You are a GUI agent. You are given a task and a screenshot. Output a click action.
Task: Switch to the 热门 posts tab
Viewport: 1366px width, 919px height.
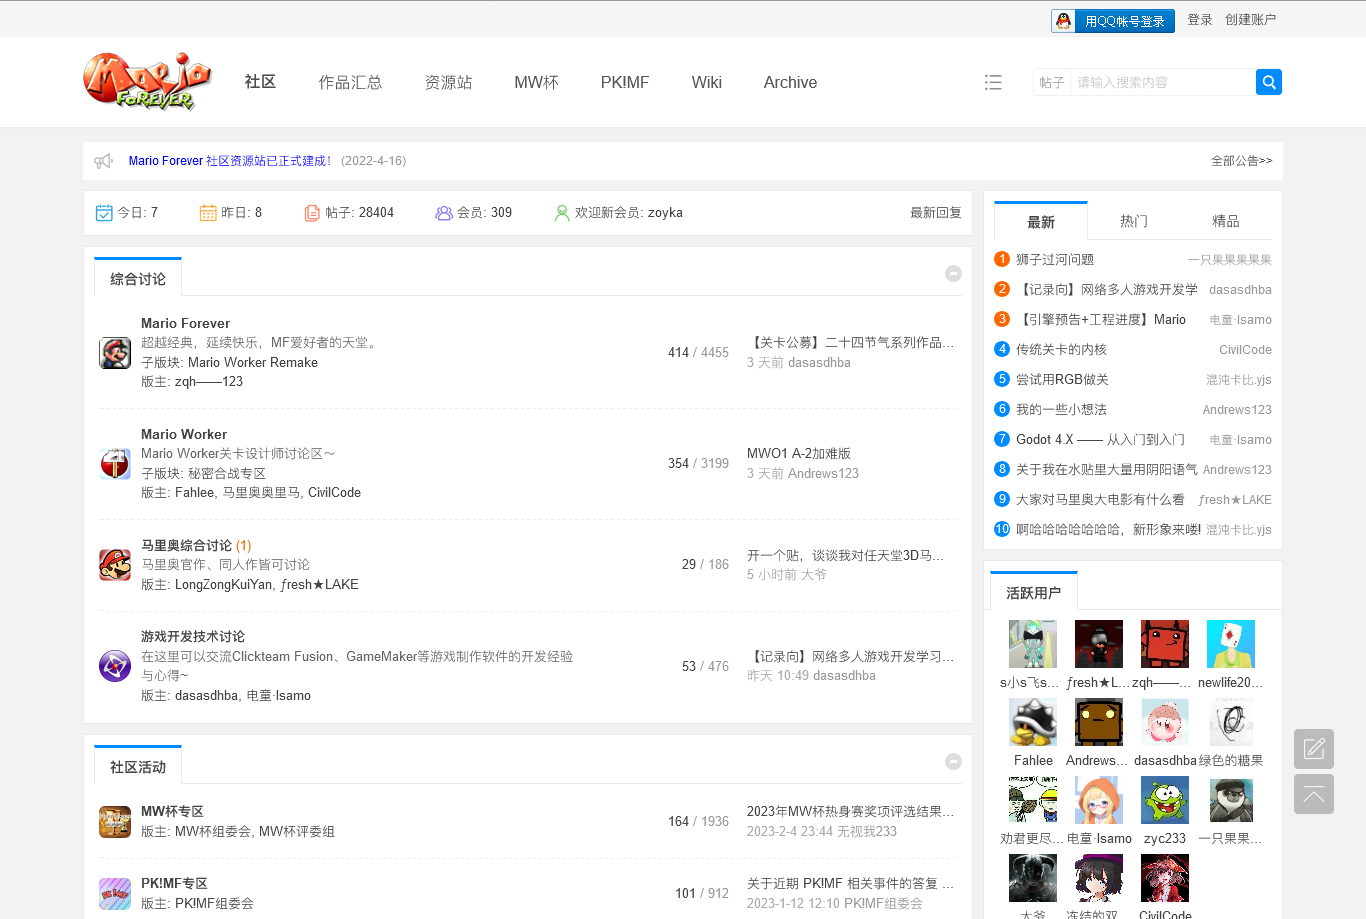[x=1134, y=221]
